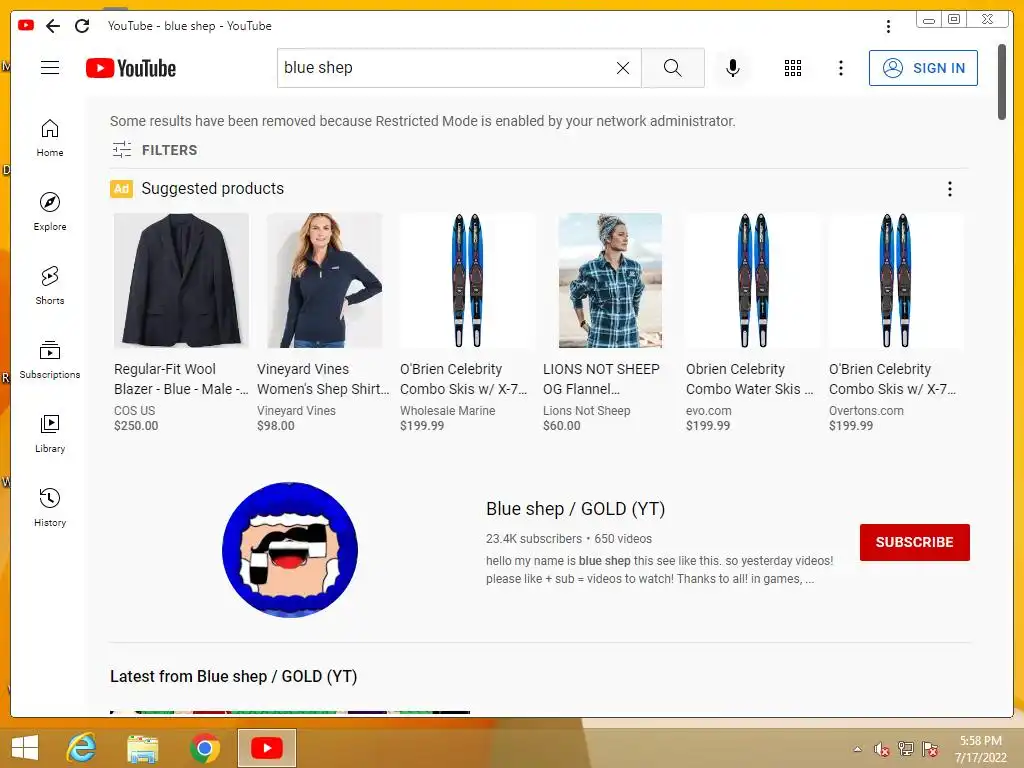
Task: Click LIONS NOT SHEEP OG Flannel title
Action: 601,379
